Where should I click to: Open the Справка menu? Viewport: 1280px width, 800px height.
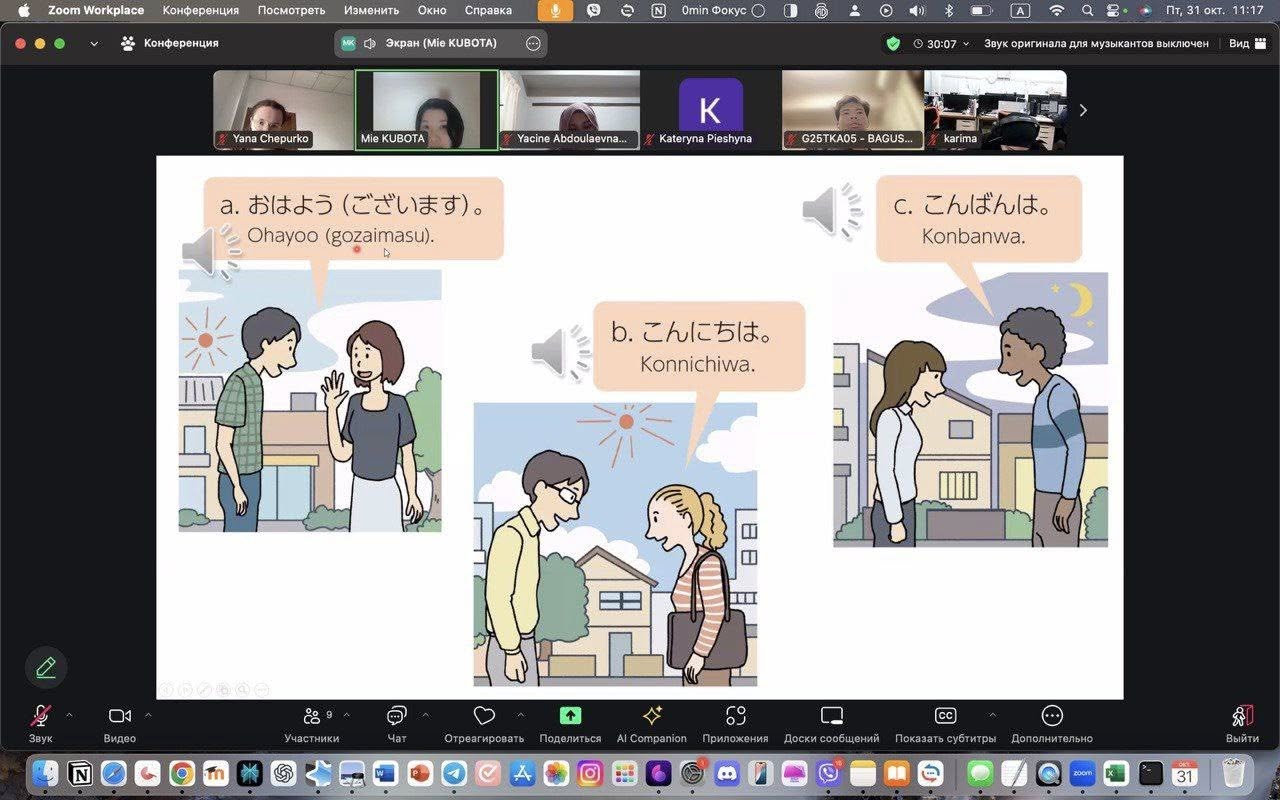click(488, 11)
